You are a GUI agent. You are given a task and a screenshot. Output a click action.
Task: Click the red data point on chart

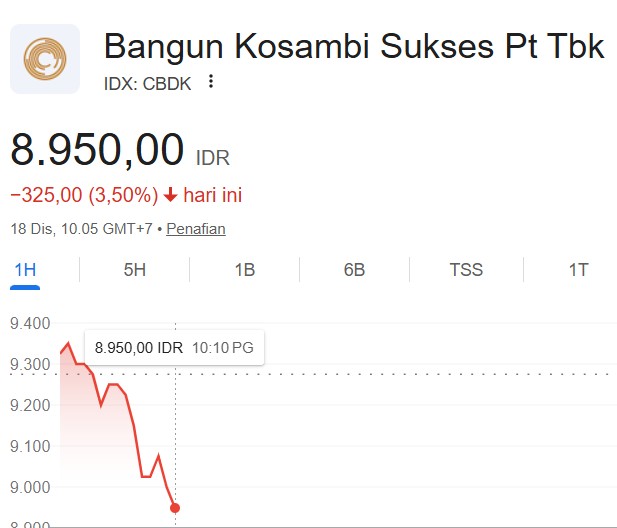pos(175,508)
